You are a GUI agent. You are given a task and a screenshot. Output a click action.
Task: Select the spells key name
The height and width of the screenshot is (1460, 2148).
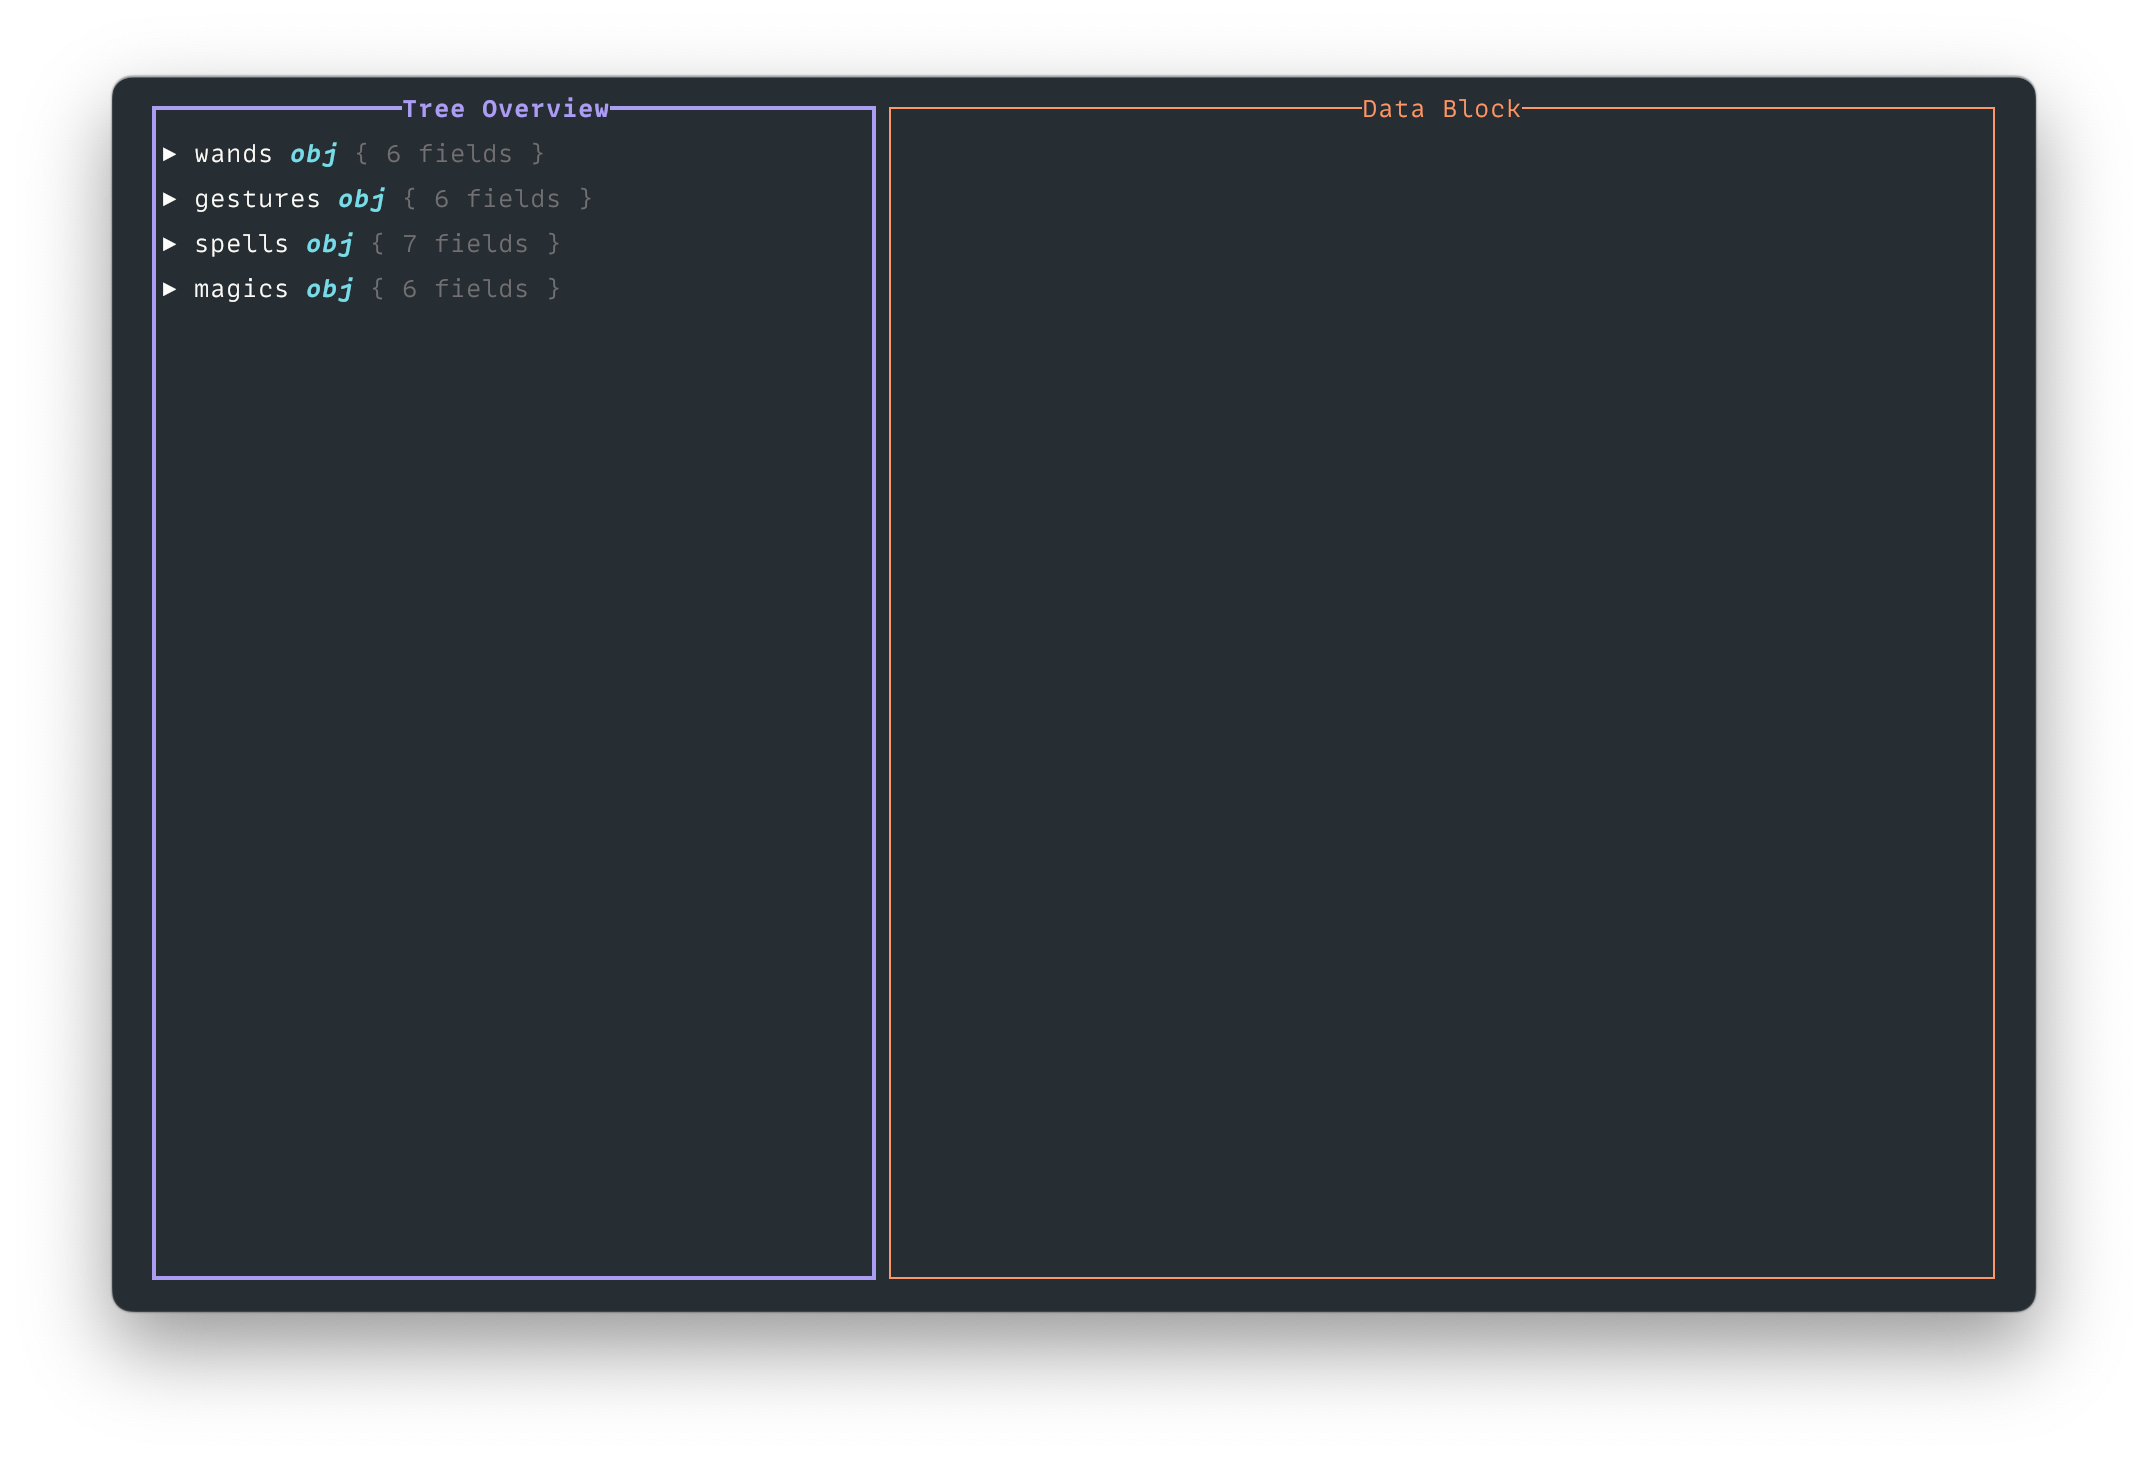(x=241, y=244)
